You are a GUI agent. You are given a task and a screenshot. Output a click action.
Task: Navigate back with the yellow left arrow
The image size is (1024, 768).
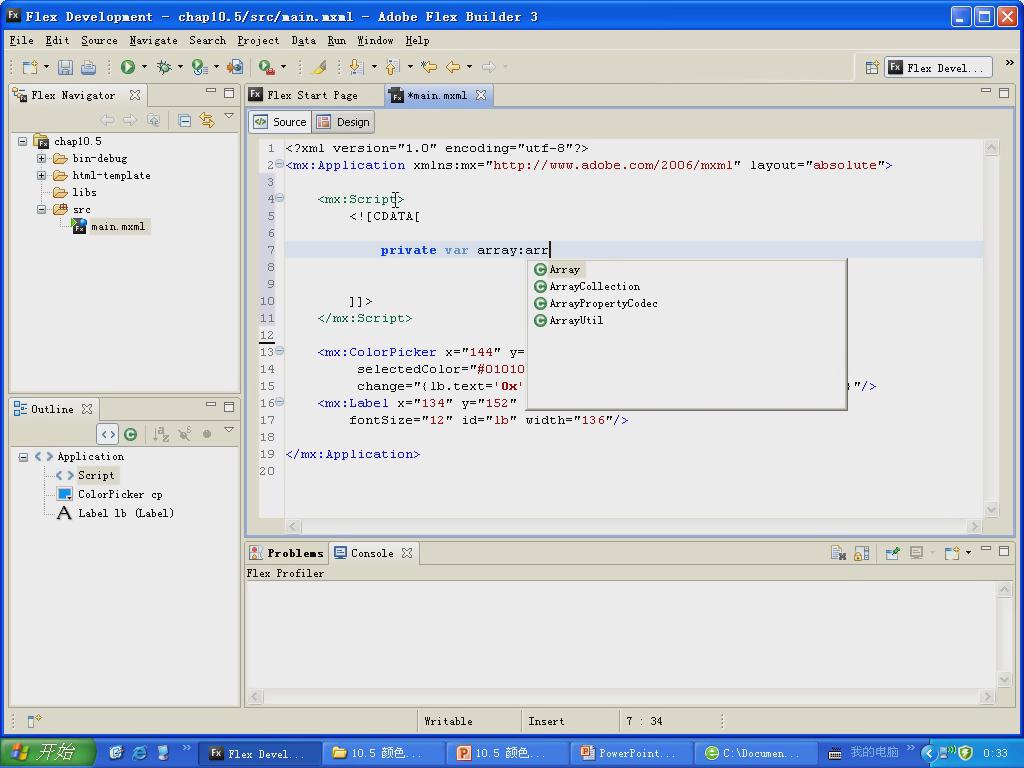click(453, 67)
